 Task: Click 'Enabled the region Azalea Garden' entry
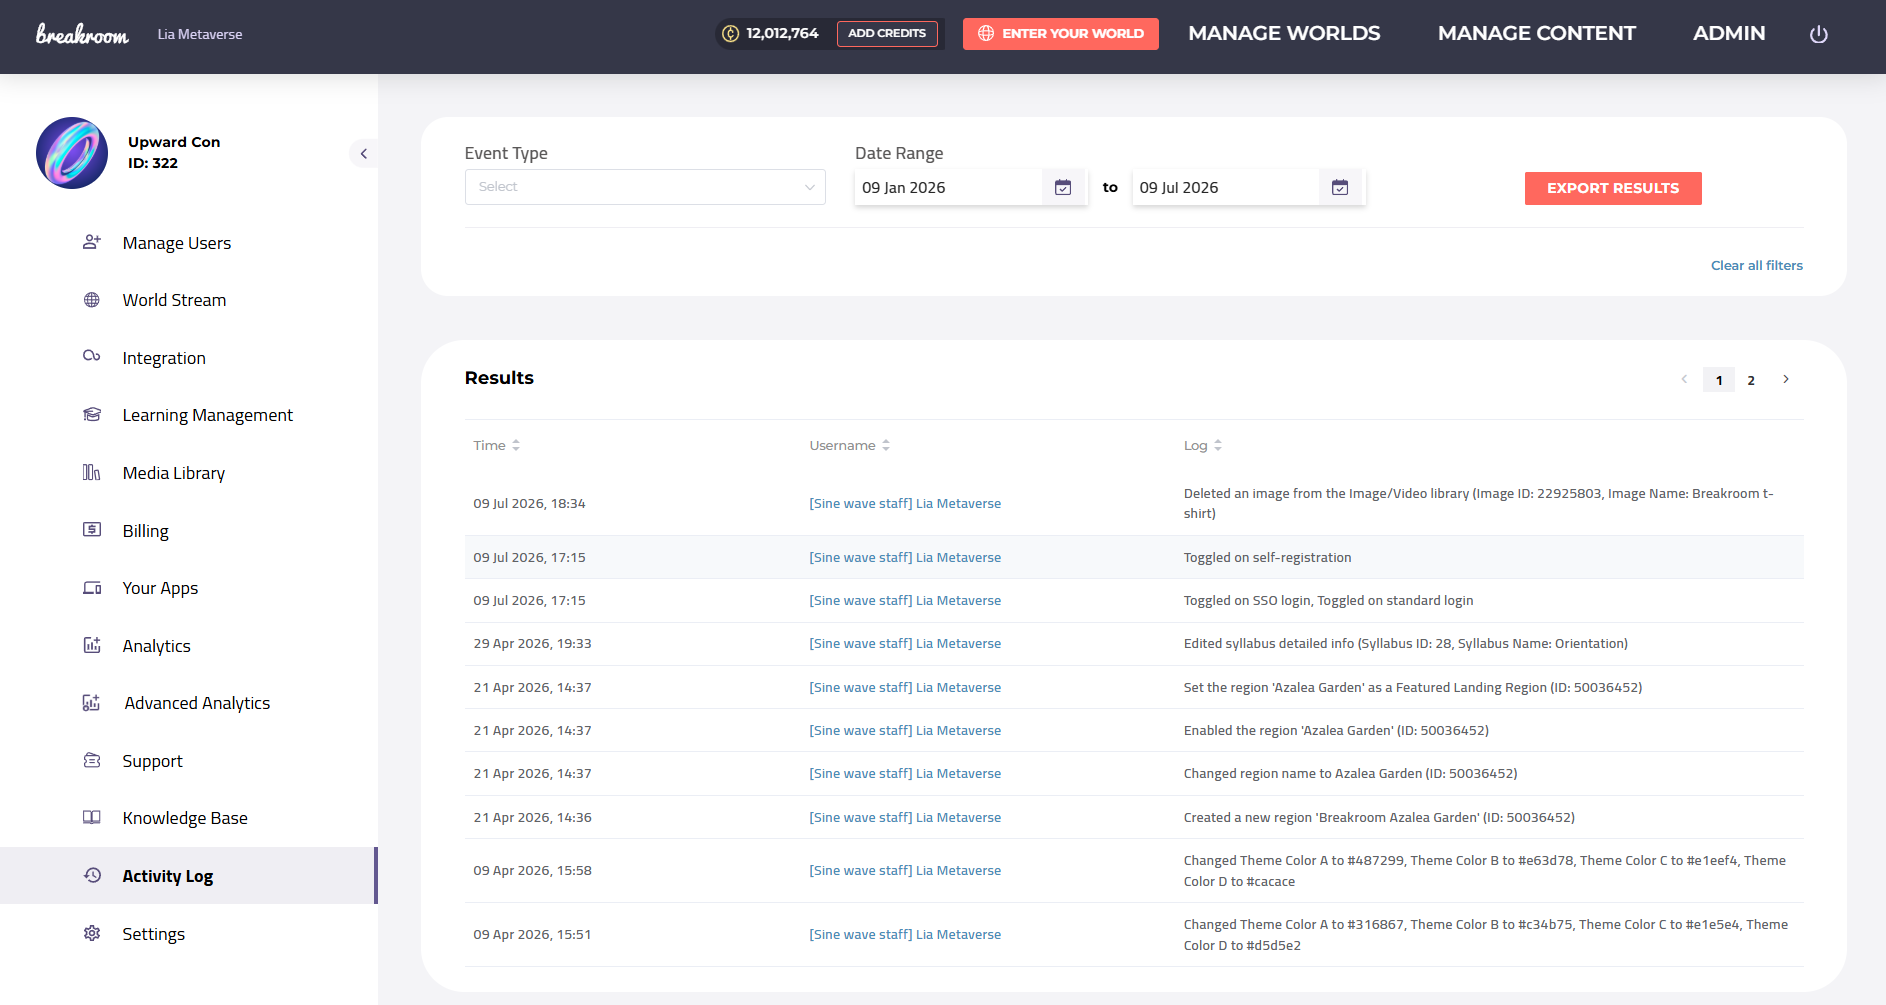point(1336,730)
